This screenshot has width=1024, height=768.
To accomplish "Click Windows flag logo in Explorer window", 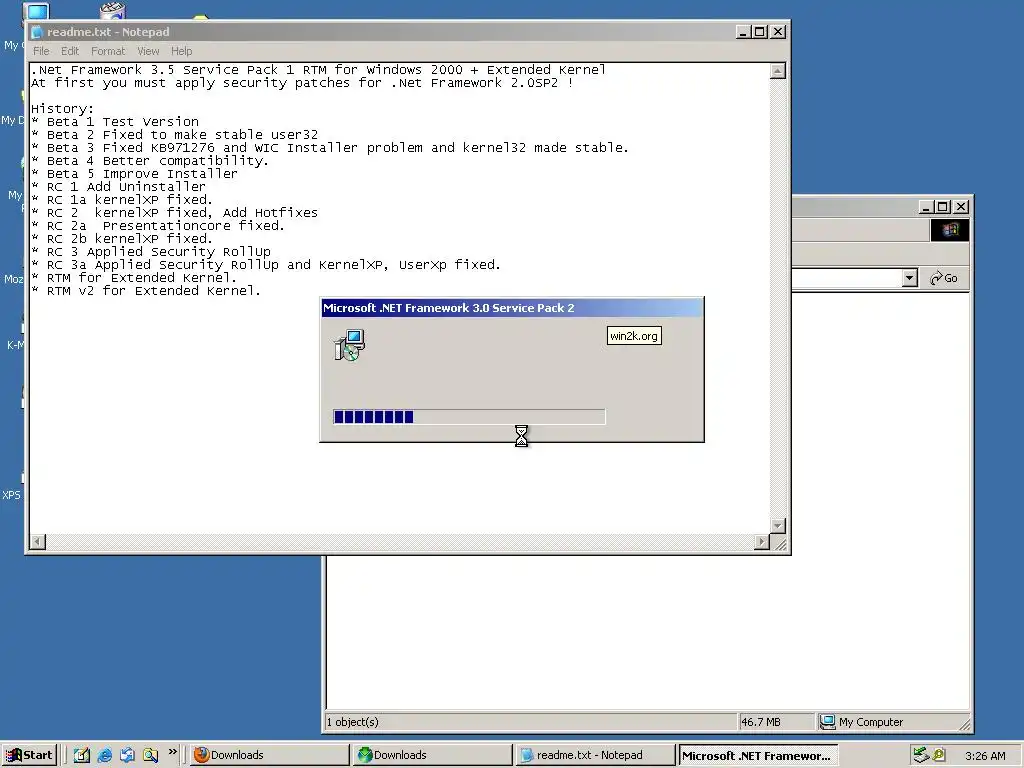I will [950, 230].
